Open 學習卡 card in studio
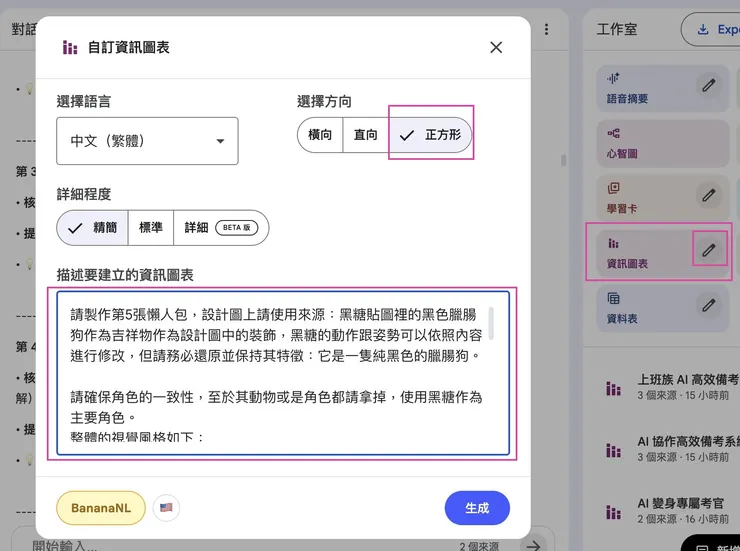The image size is (740, 551). click(662, 199)
